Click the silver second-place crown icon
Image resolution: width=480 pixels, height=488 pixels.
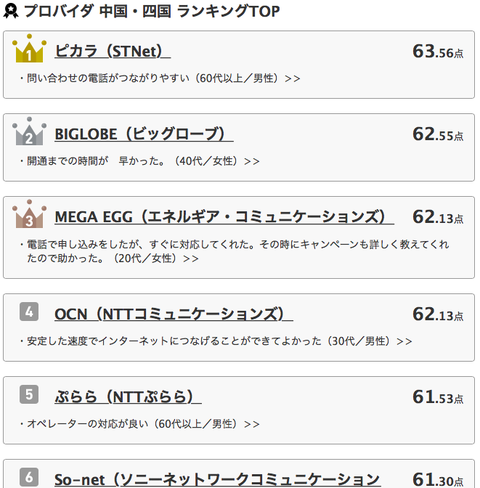tap(29, 131)
